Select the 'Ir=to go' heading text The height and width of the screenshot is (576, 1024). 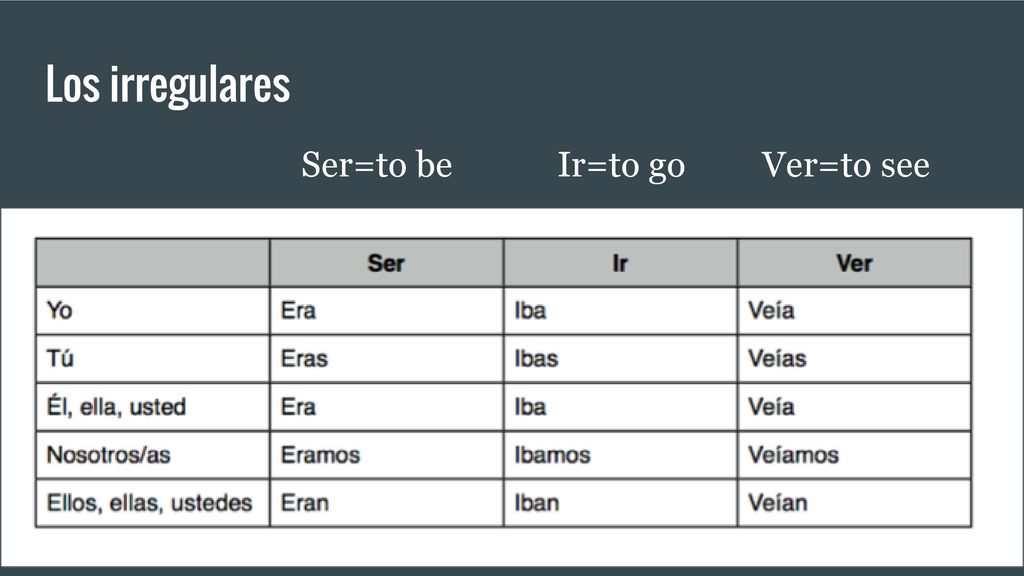[x=621, y=165]
